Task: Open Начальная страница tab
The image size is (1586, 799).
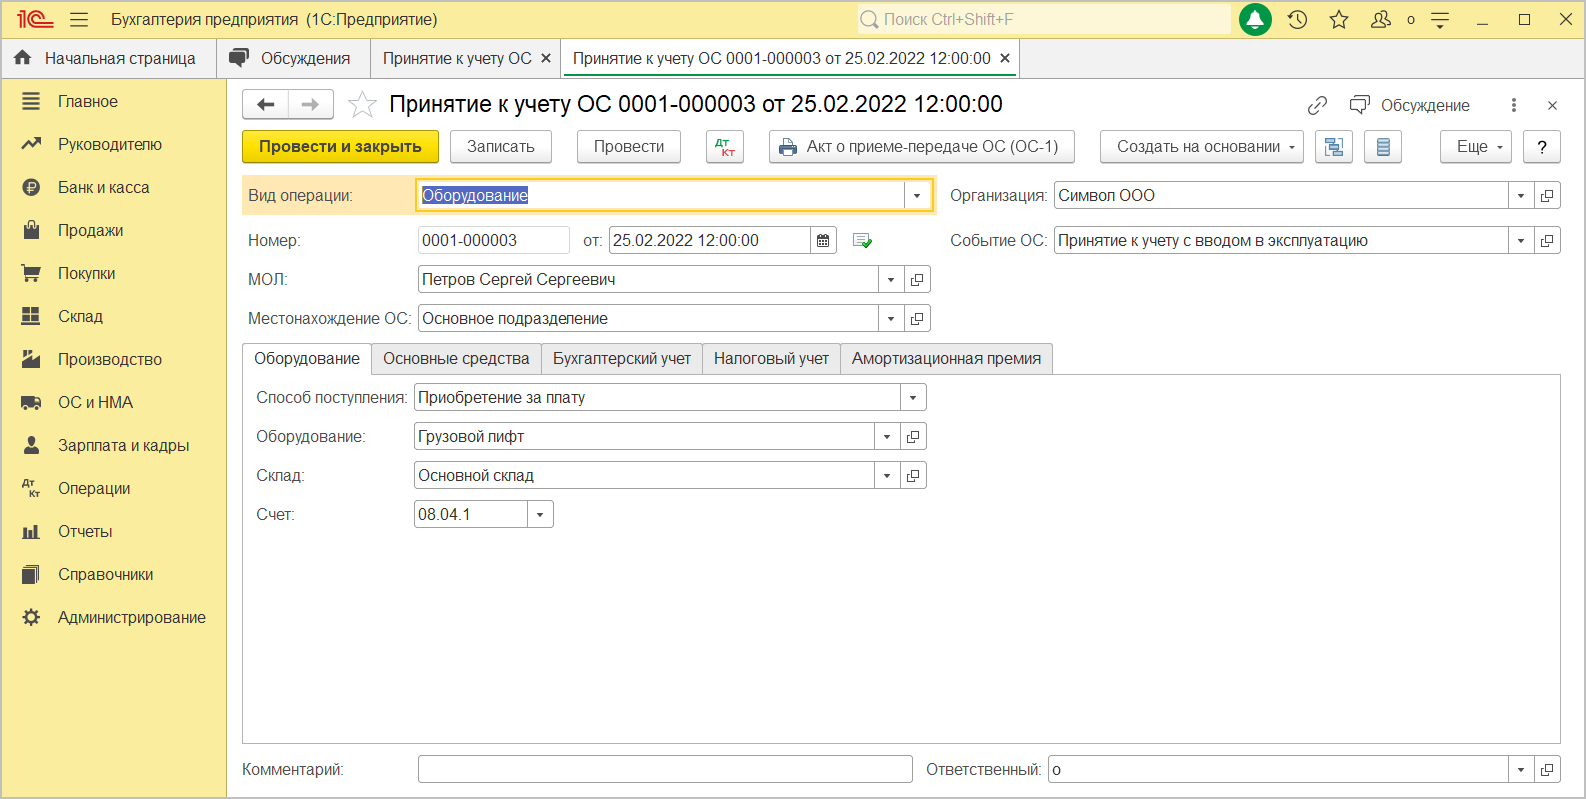Action: (x=109, y=58)
